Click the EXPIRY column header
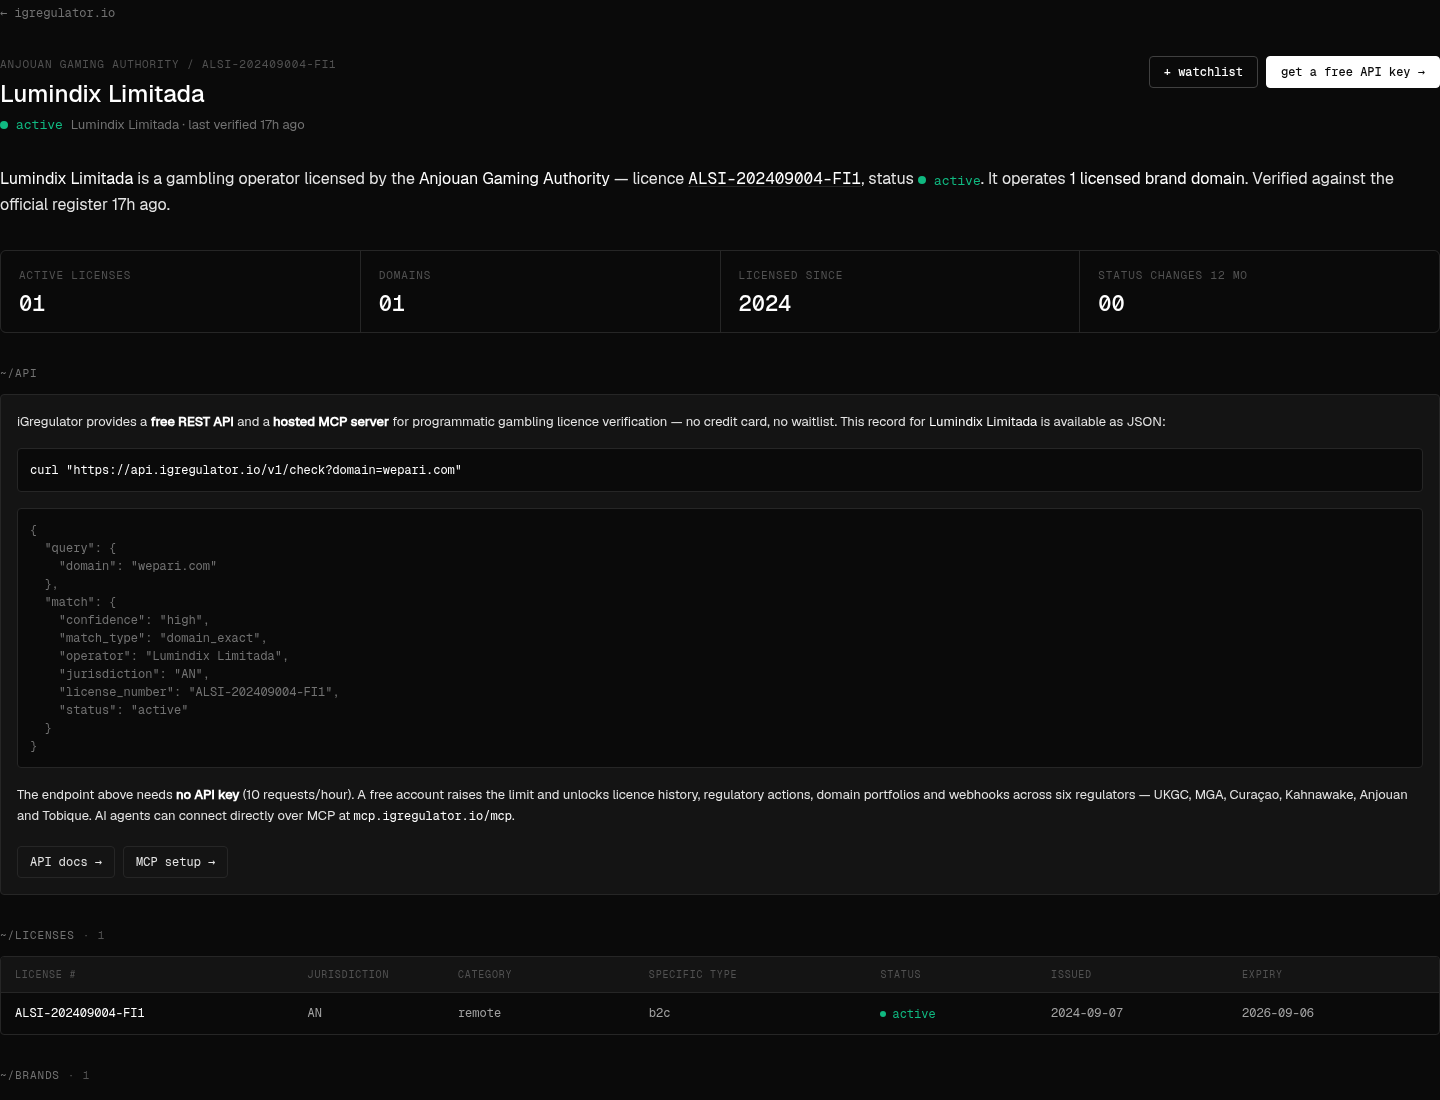This screenshot has height=1100, width=1440. click(x=1262, y=974)
